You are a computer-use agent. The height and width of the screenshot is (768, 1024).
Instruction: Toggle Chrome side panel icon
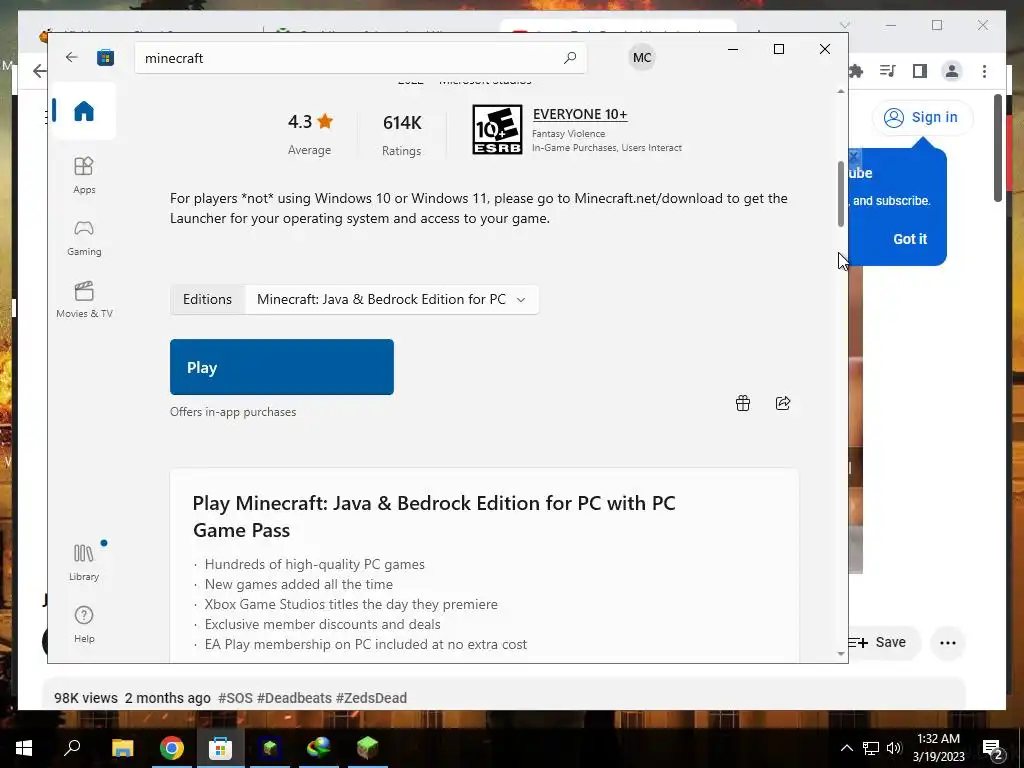(920, 71)
